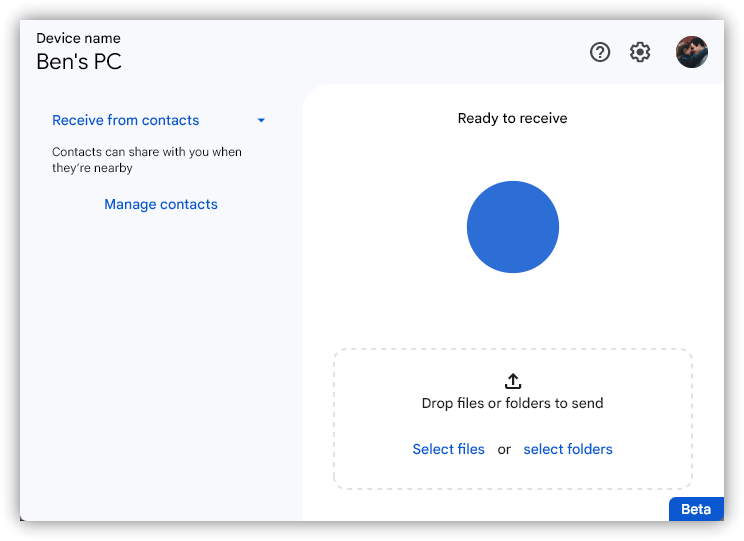Click the Beta badge
Viewport: 744px width, 541px height.
coord(696,509)
